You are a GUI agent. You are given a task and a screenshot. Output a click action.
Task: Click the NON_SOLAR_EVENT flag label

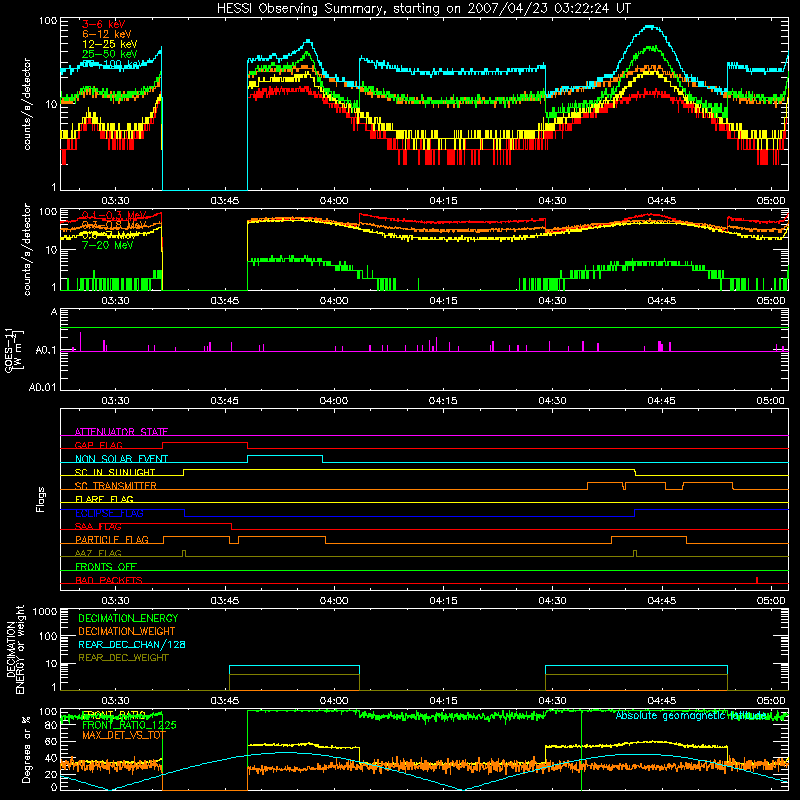(121, 459)
